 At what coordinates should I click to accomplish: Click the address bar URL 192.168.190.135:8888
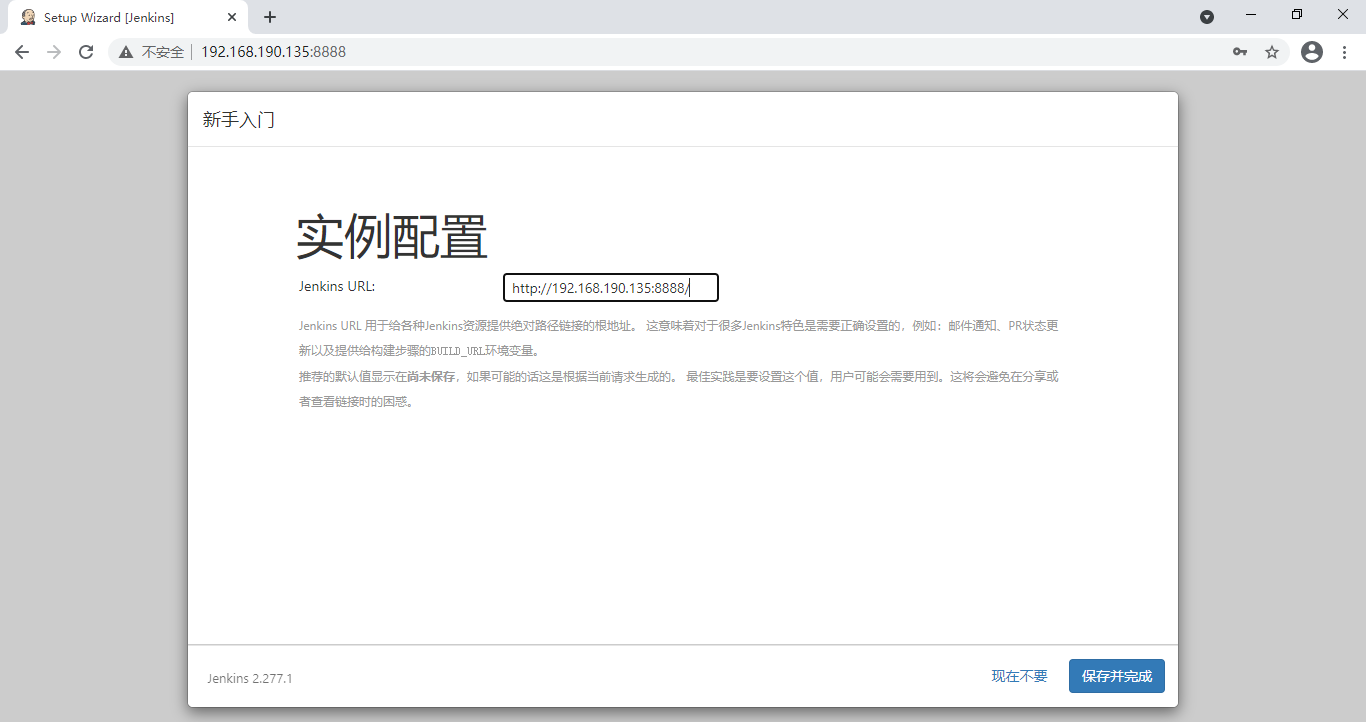point(273,52)
